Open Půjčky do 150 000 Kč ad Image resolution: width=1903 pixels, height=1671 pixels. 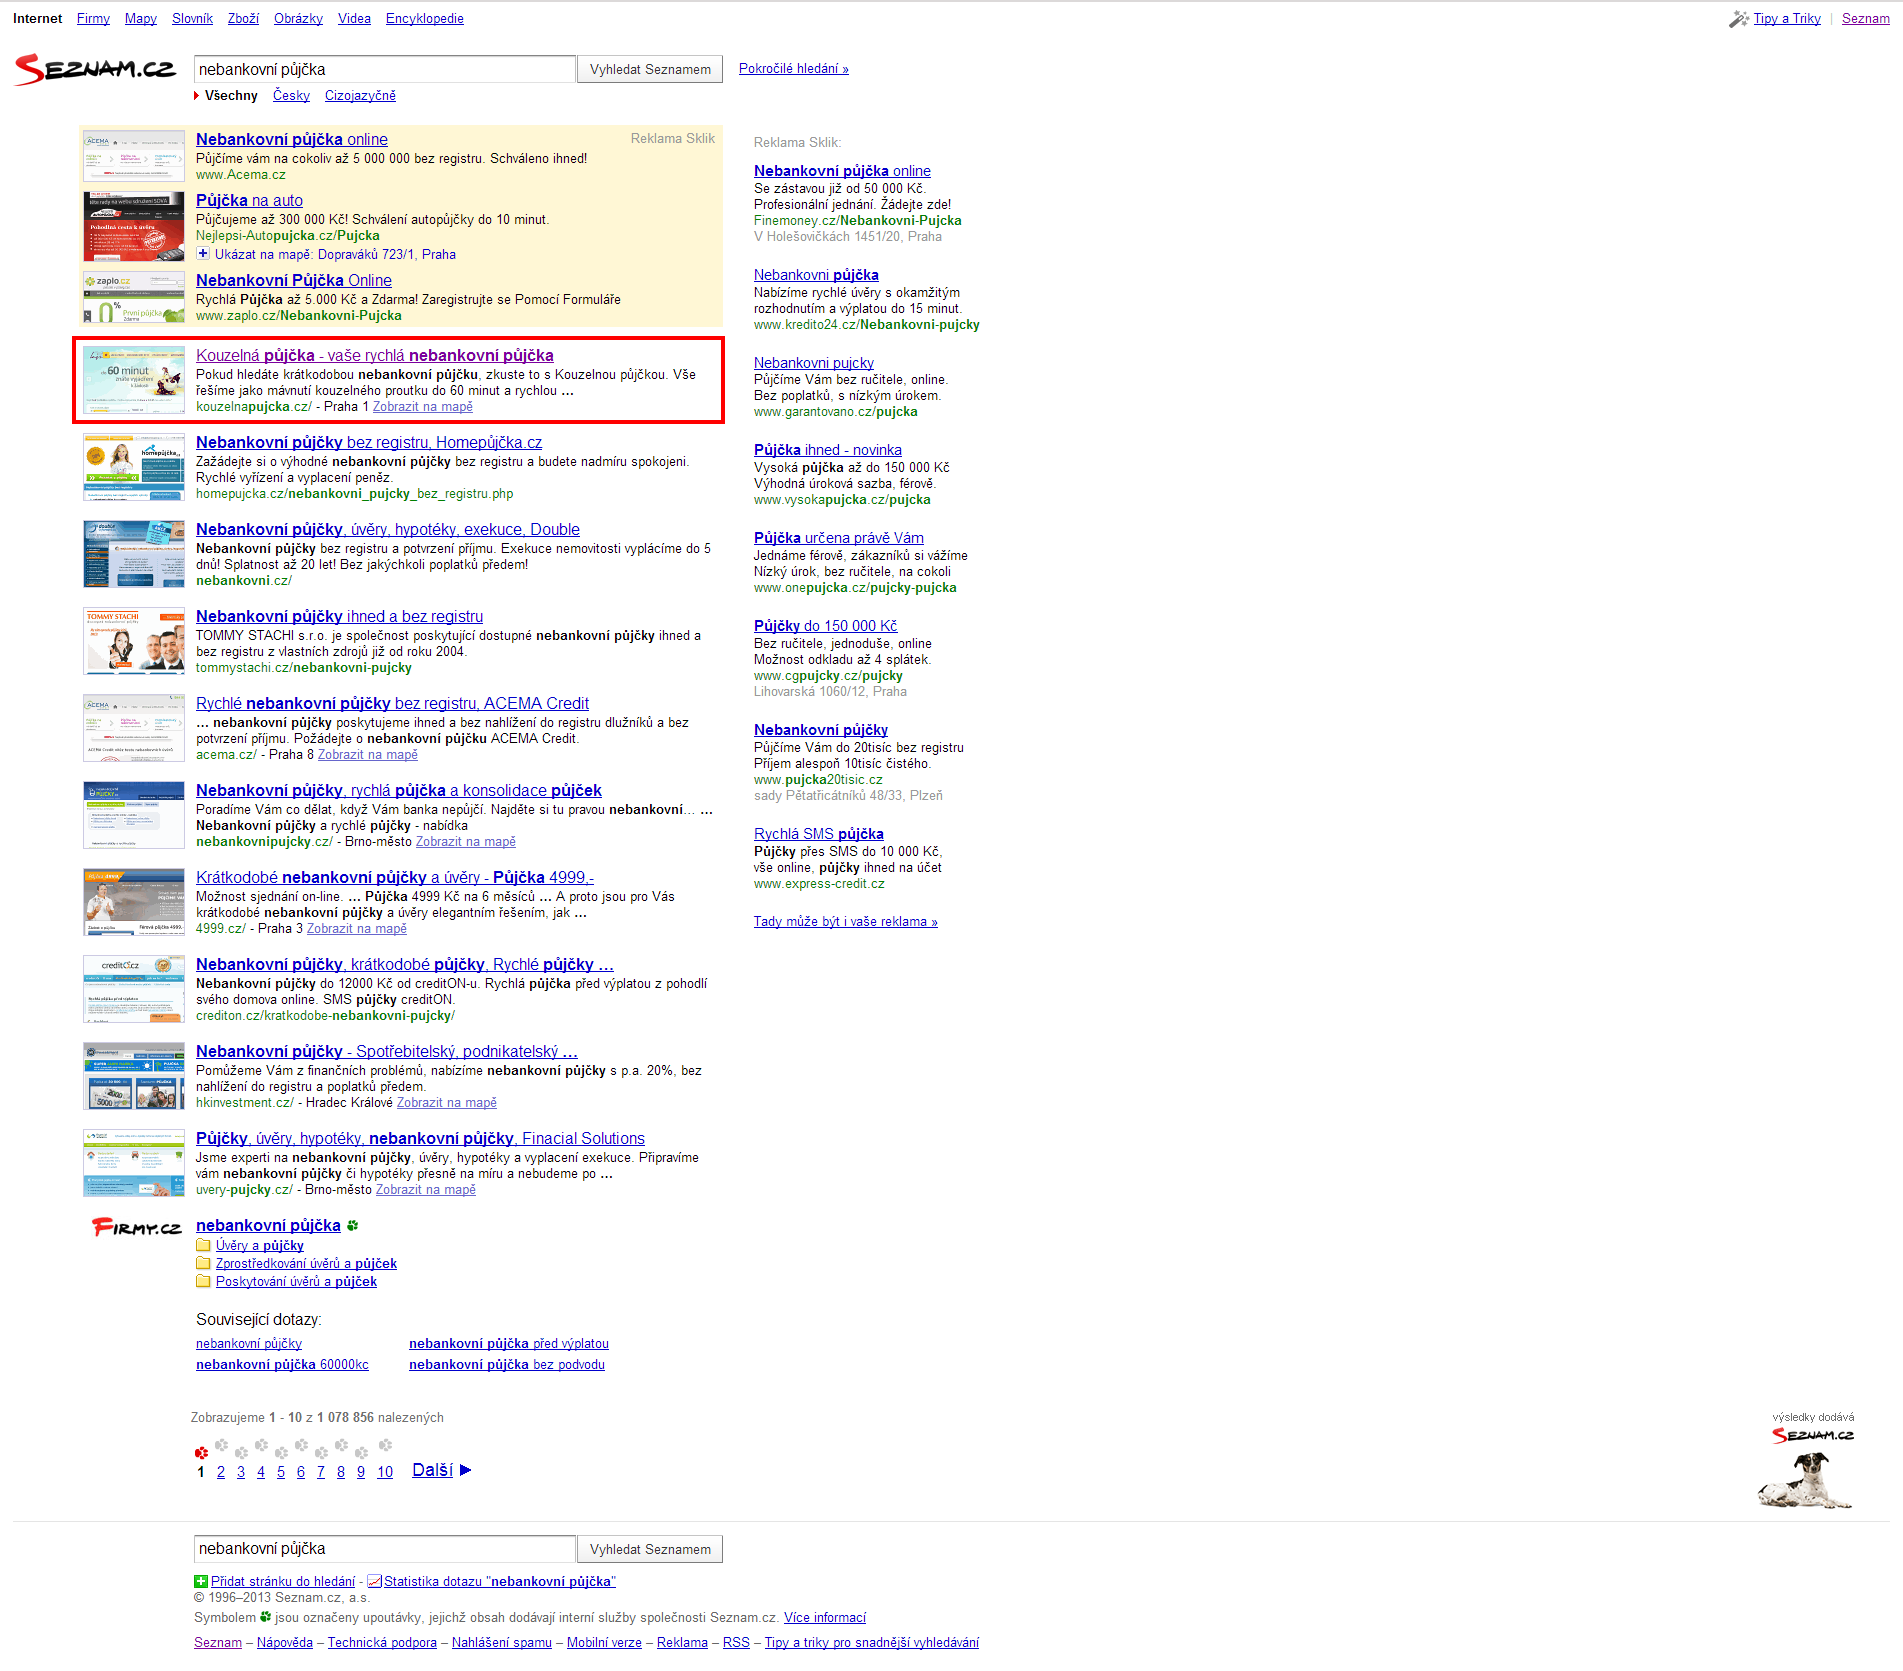[x=826, y=626]
